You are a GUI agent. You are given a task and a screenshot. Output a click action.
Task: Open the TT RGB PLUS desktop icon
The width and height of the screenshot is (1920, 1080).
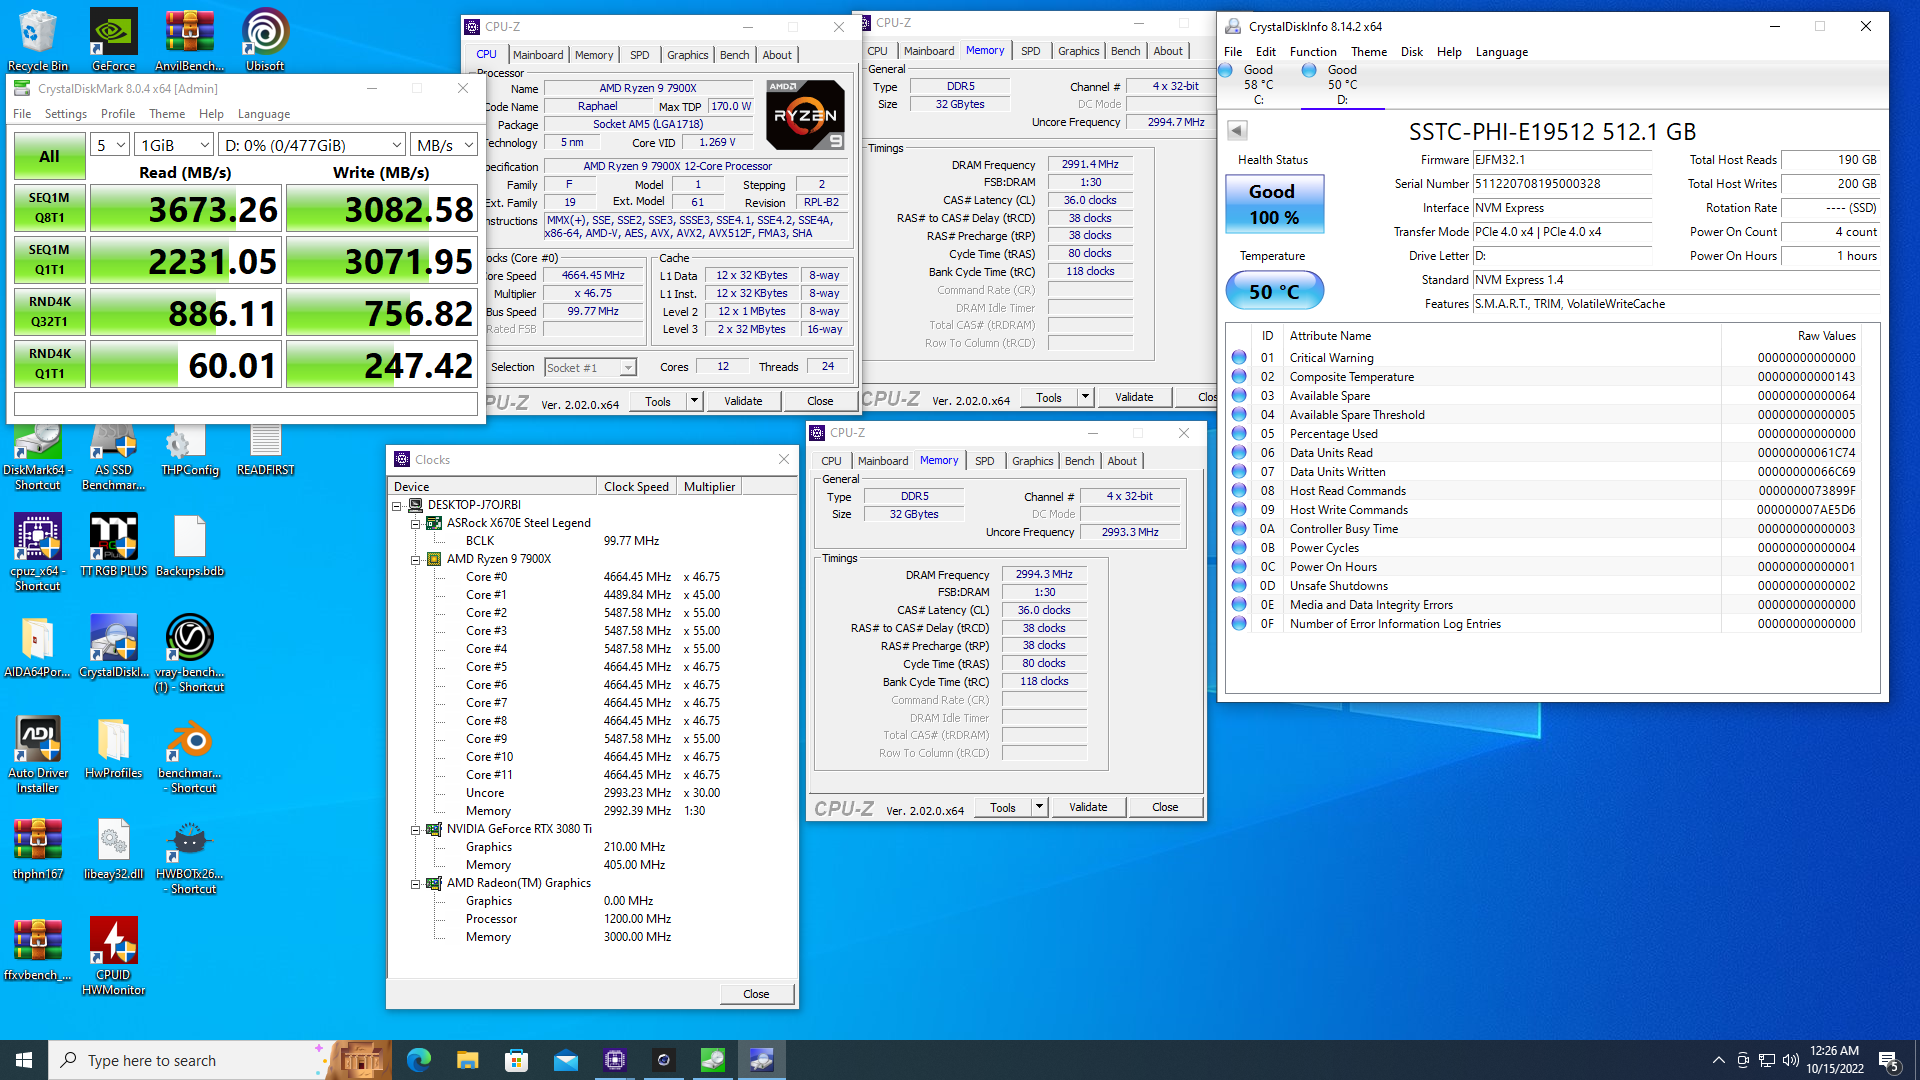coord(114,545)
